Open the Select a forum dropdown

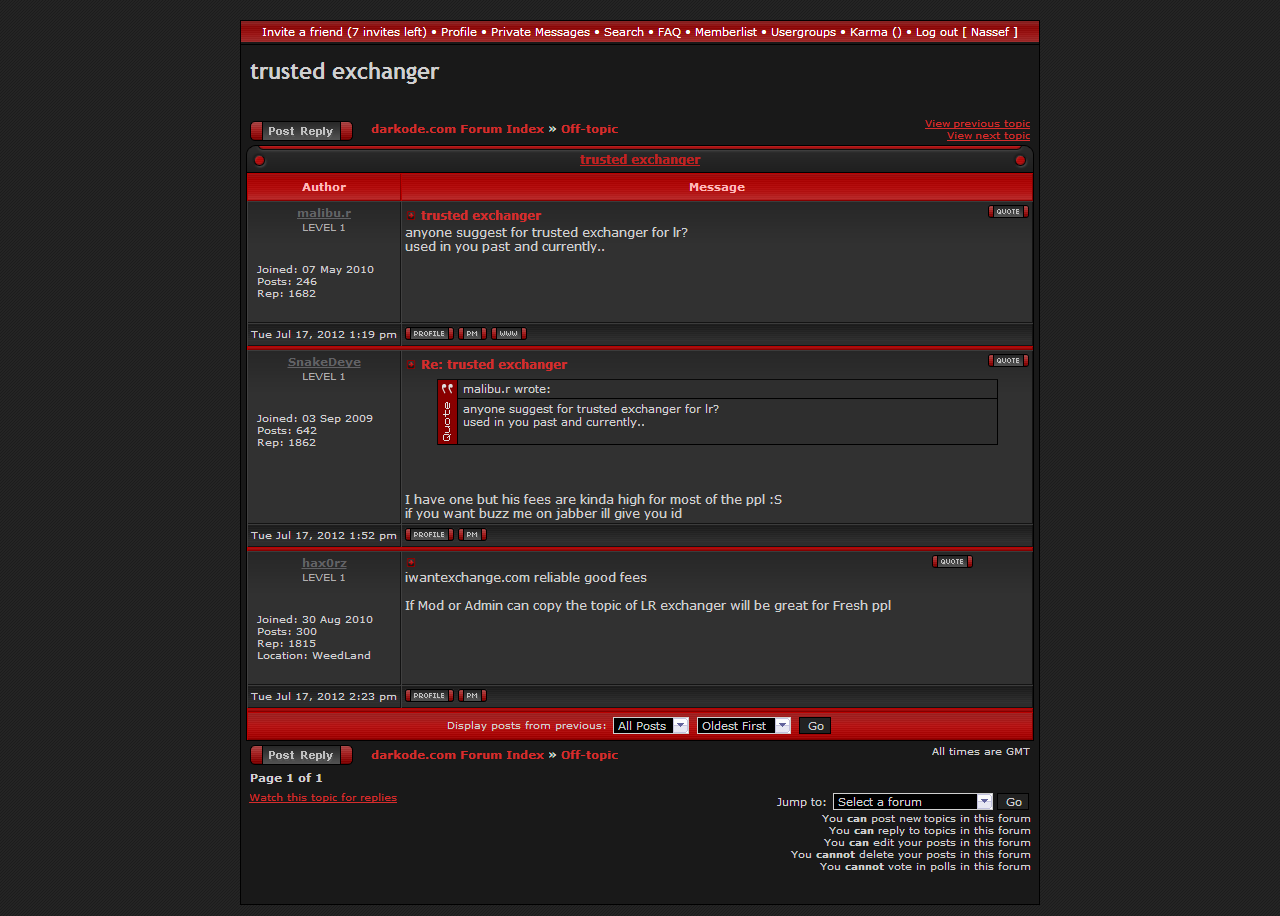point(912,802)
